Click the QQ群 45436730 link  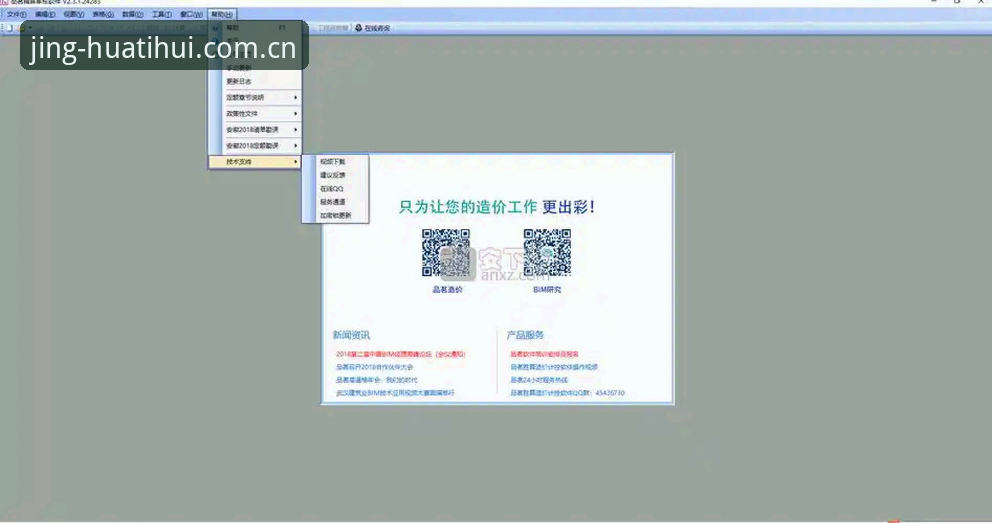point(567,393)
